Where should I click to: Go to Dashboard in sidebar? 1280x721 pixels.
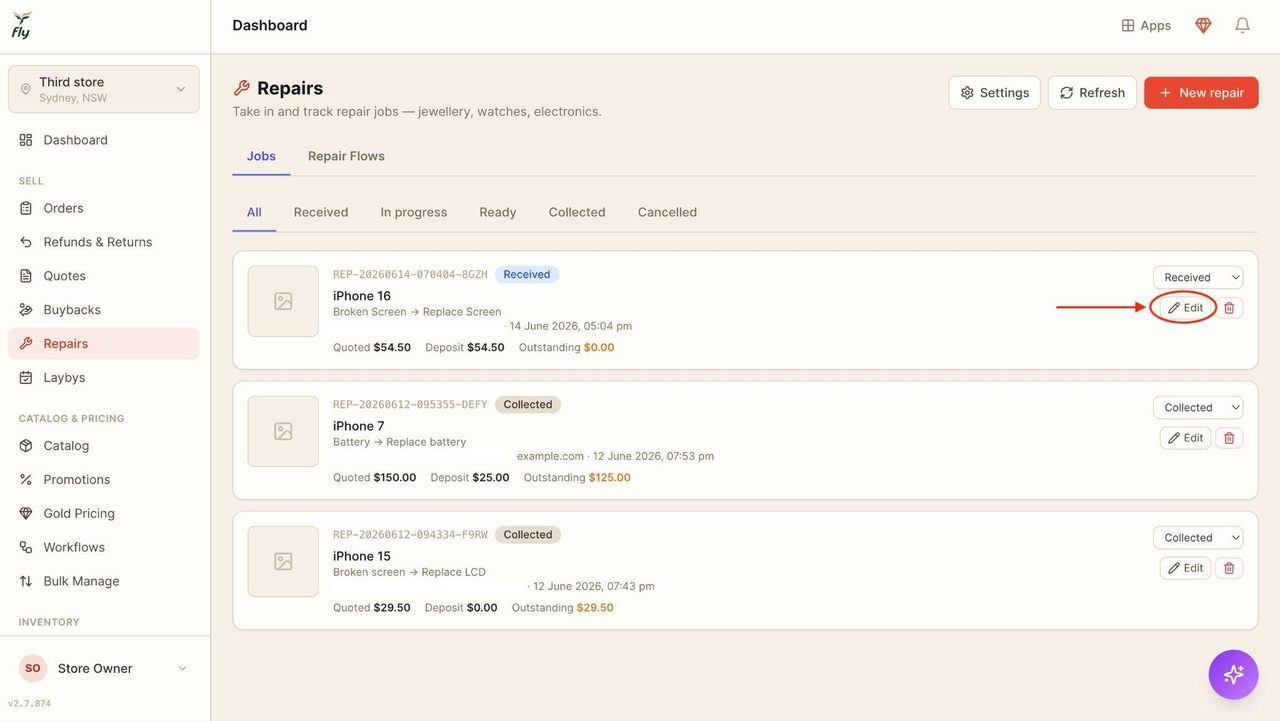pyautogui.click(x=104, y=140)
